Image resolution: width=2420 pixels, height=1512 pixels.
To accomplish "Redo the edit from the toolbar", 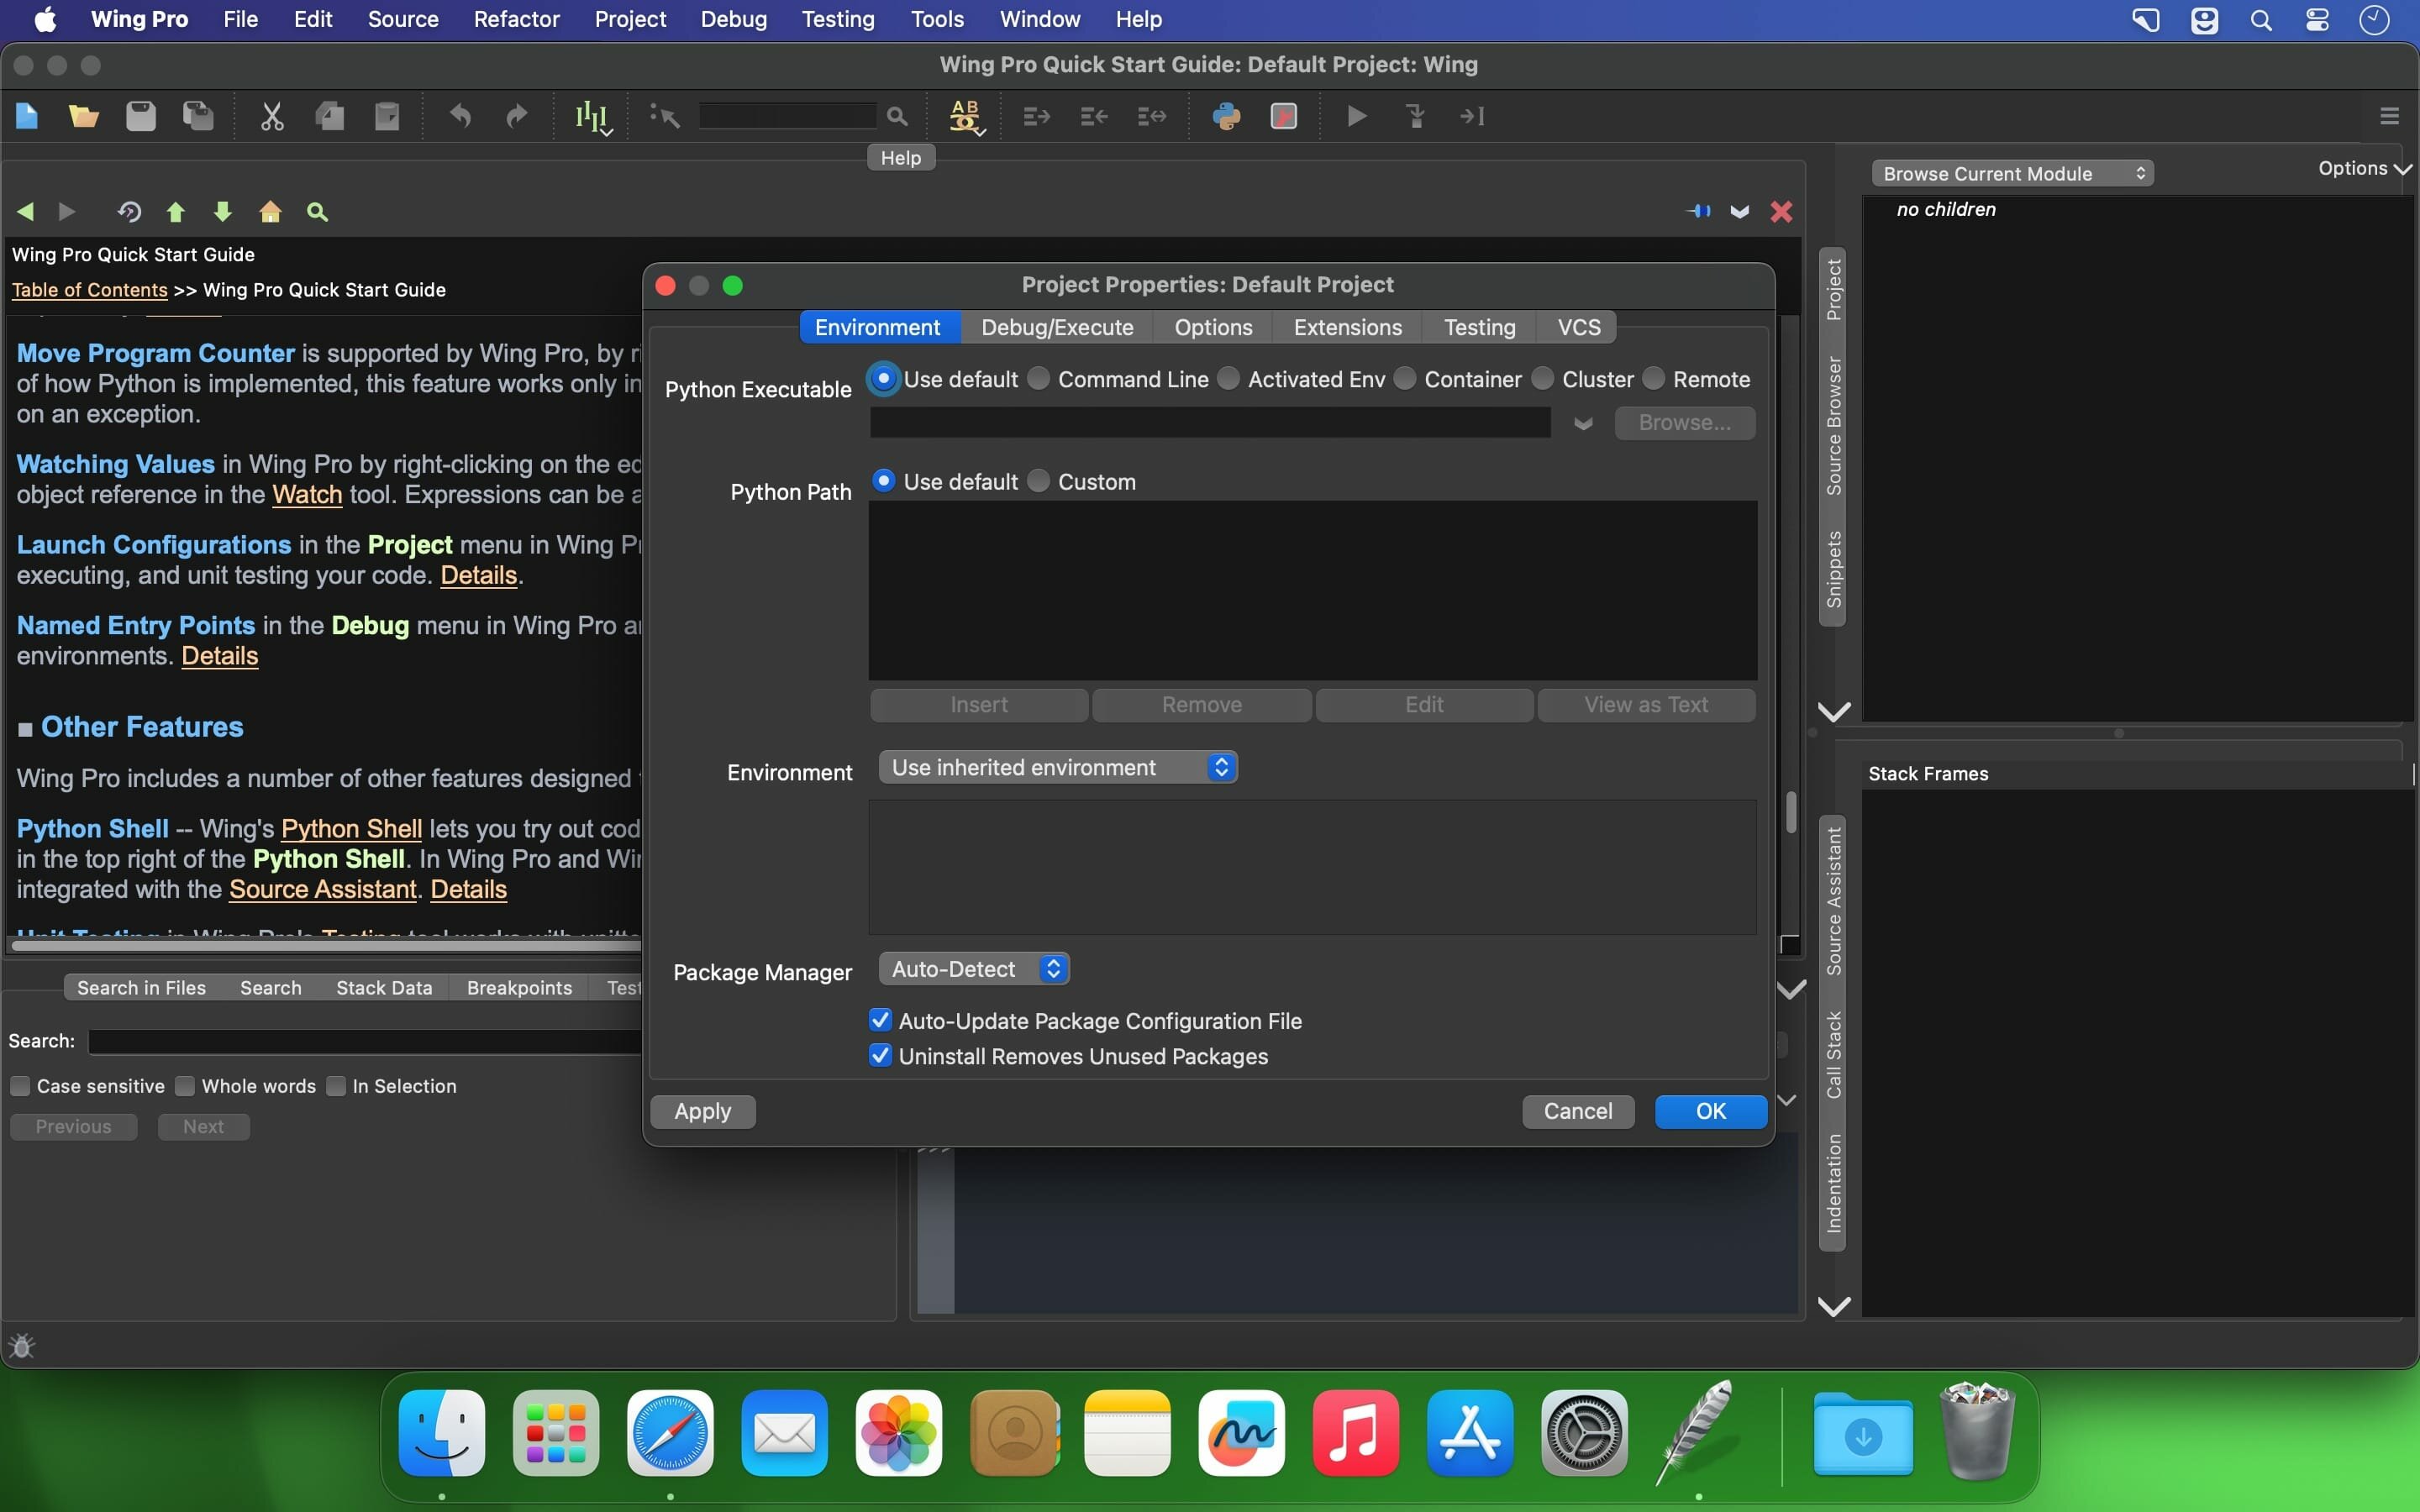I will (x=516, y=117).
